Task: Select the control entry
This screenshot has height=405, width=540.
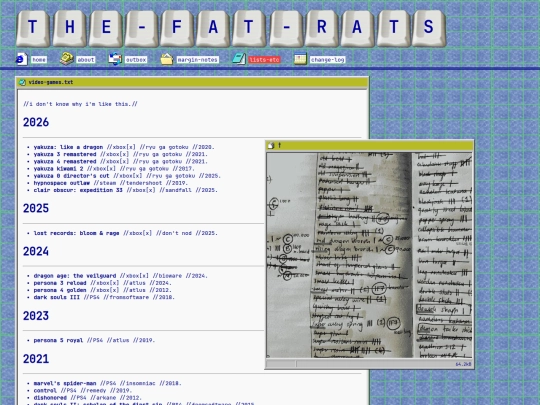Action: click(x=83, y=391)
